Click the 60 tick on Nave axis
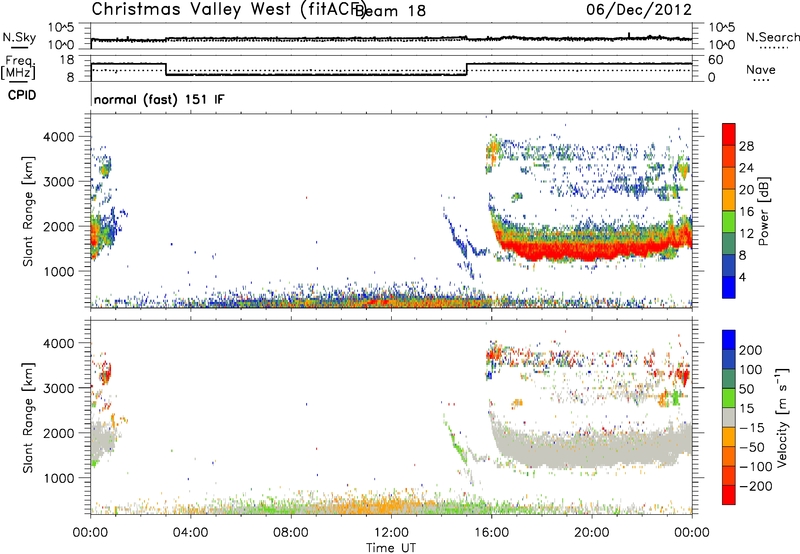This screenshot has height=554, width=800. [x=716, y=60]
